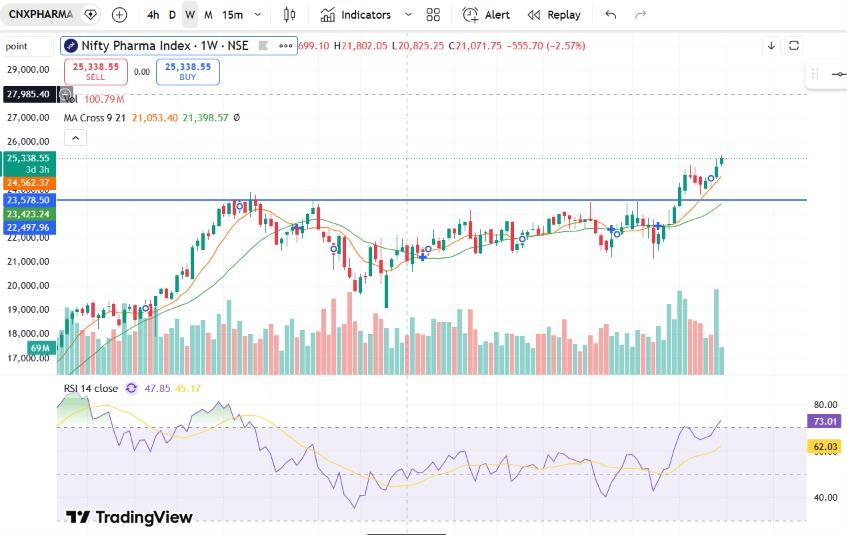Viewport: 847px width, 535px height.
Task: Click the 27,985.40 crosshair price label
Action: (28, 94)
